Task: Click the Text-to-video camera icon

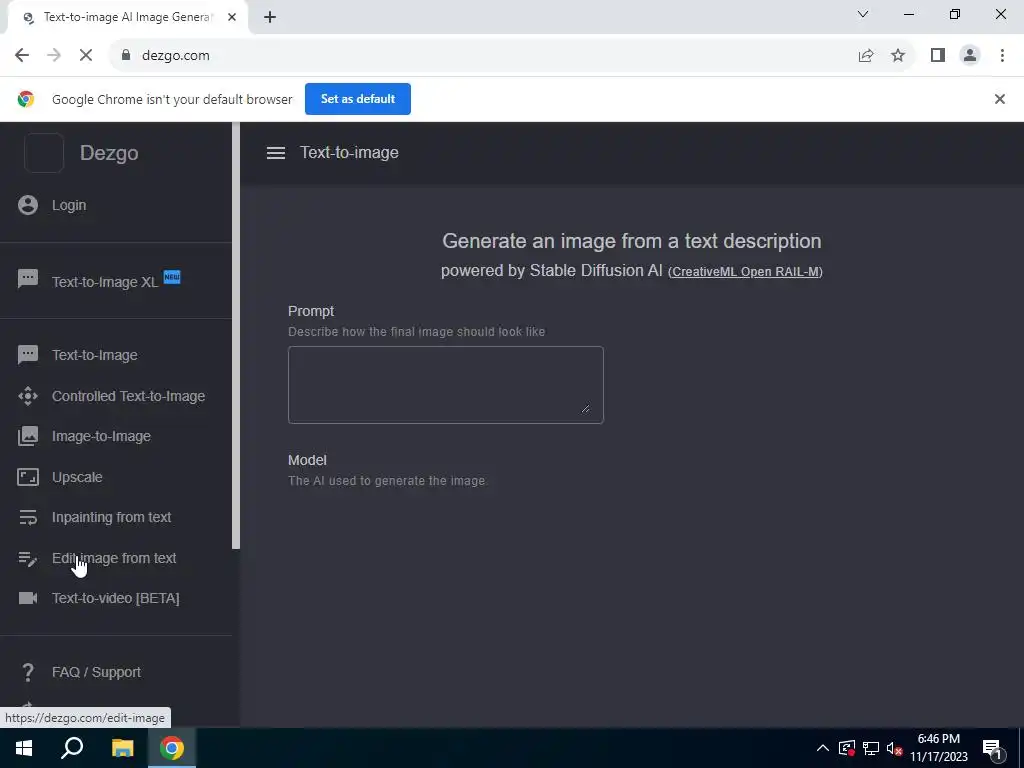Action: (28, 598)
